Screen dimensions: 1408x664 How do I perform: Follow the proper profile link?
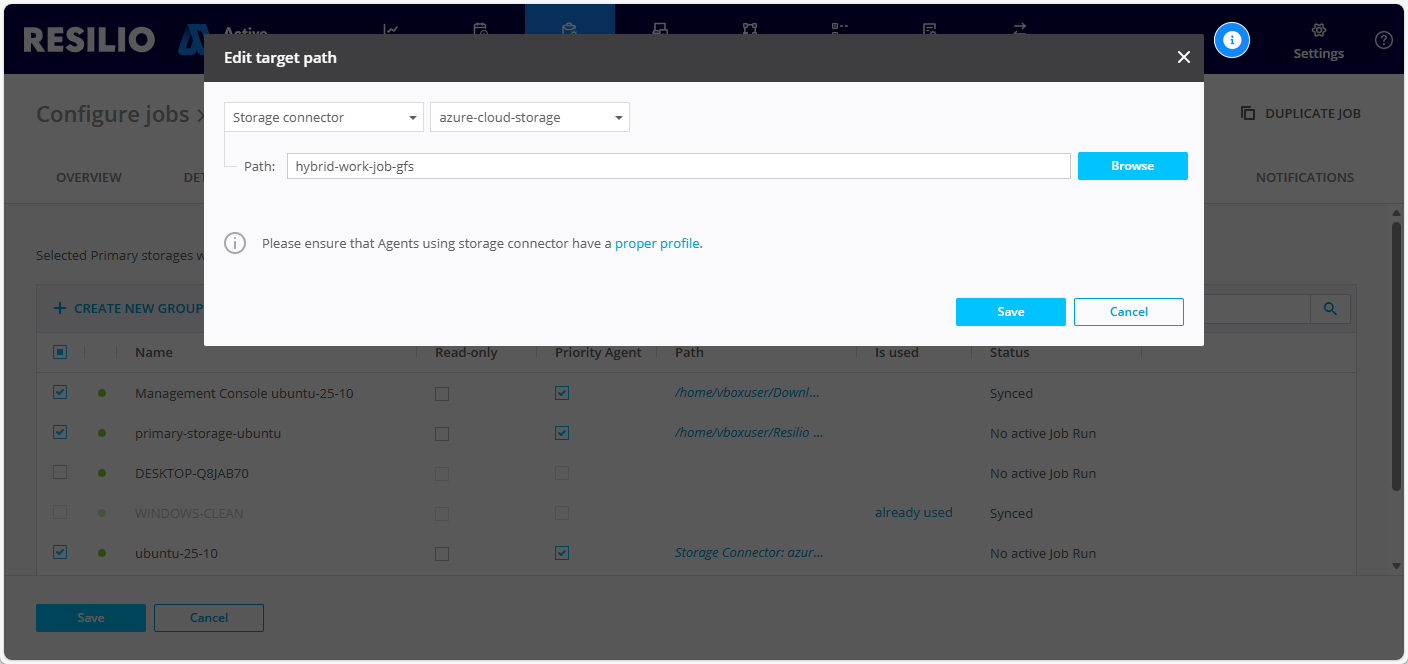(657, 243)
